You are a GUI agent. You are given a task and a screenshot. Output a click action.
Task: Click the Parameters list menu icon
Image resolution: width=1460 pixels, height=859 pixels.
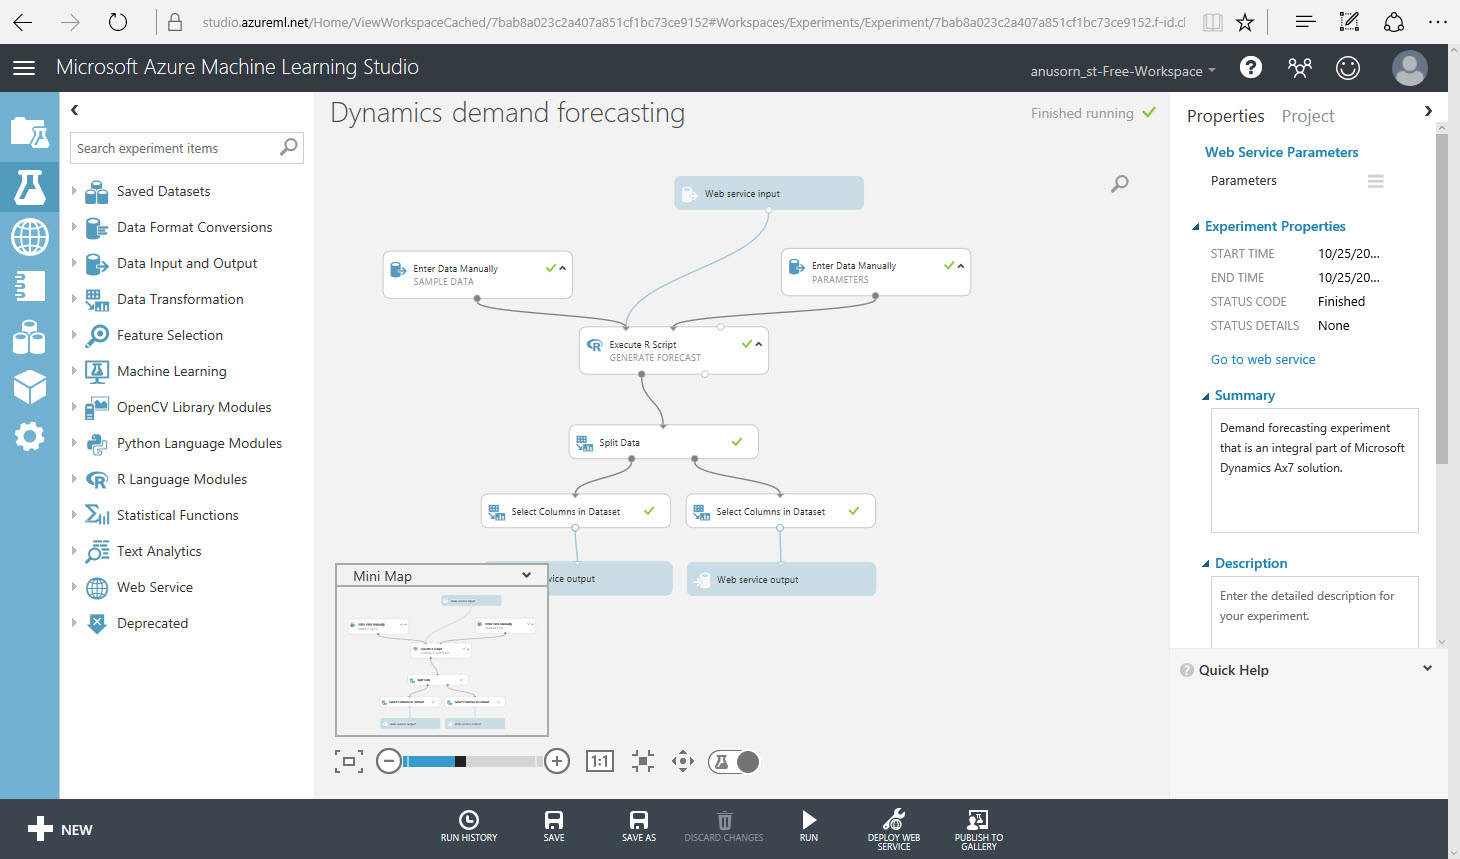pos(1376,181)
